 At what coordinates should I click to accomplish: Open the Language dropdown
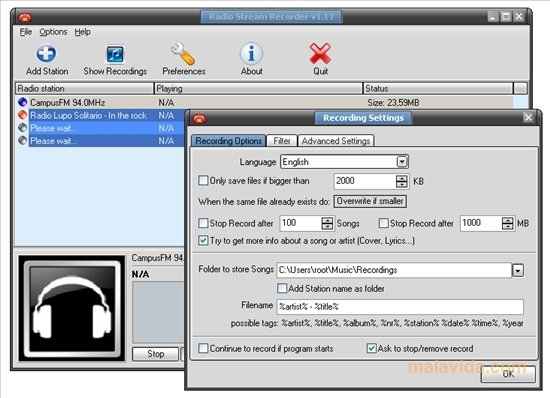(x=402, y=162)
